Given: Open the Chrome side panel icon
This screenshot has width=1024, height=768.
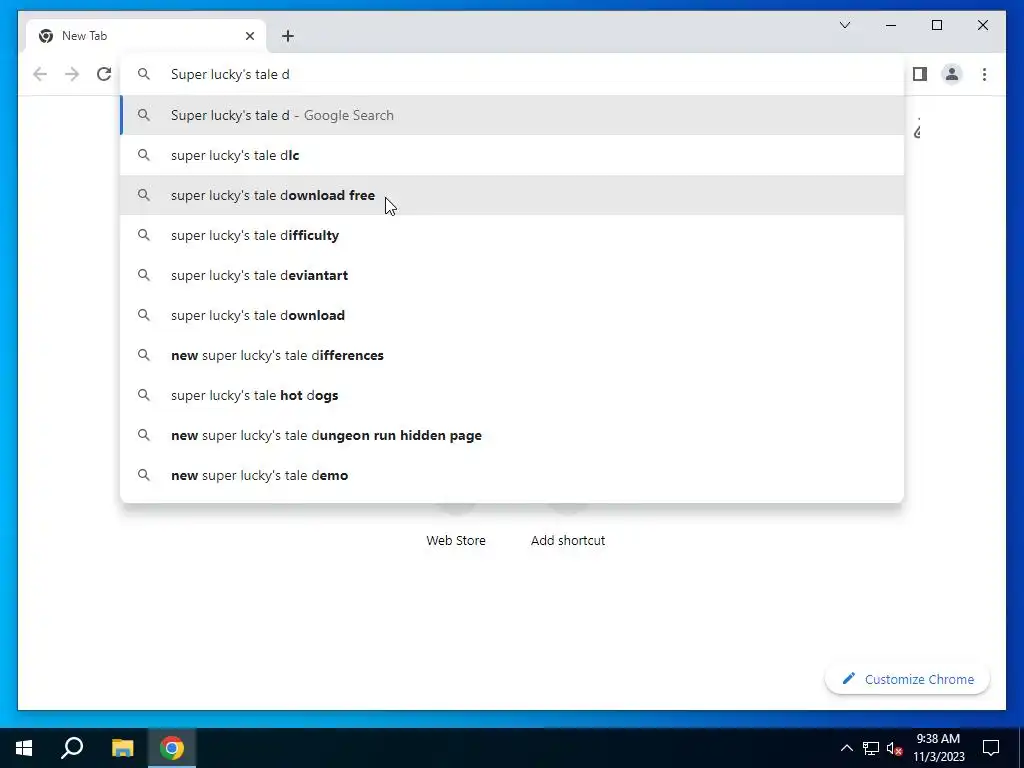Looking at the screenshot, I should pos(920,74).
